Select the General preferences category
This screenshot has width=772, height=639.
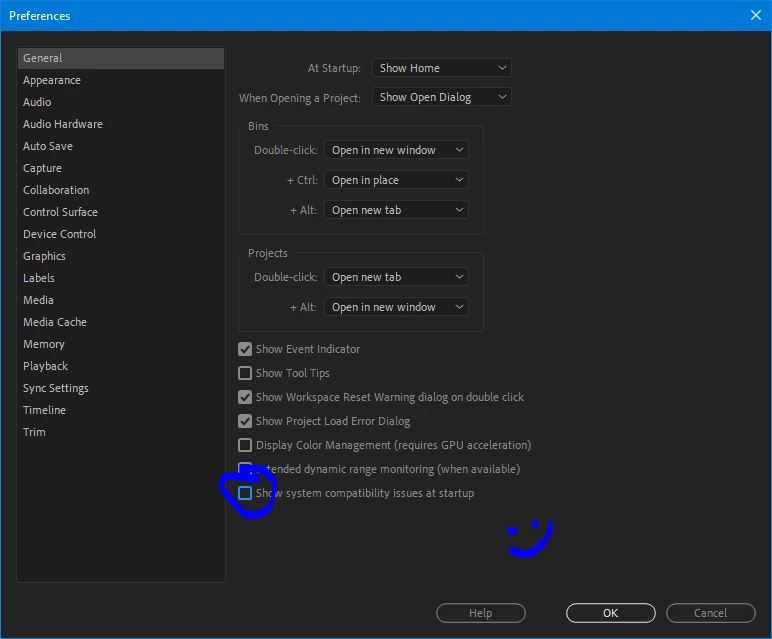click(121, 58)
